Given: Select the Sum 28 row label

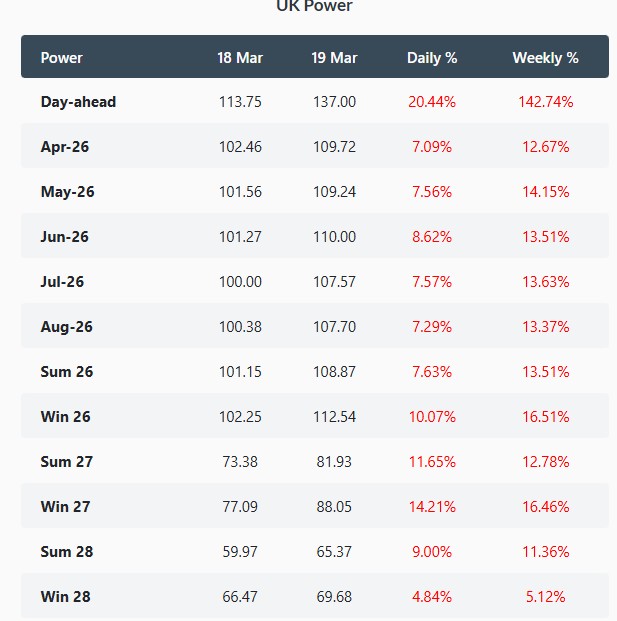Looking at the screenshot, I should [67, 552].
